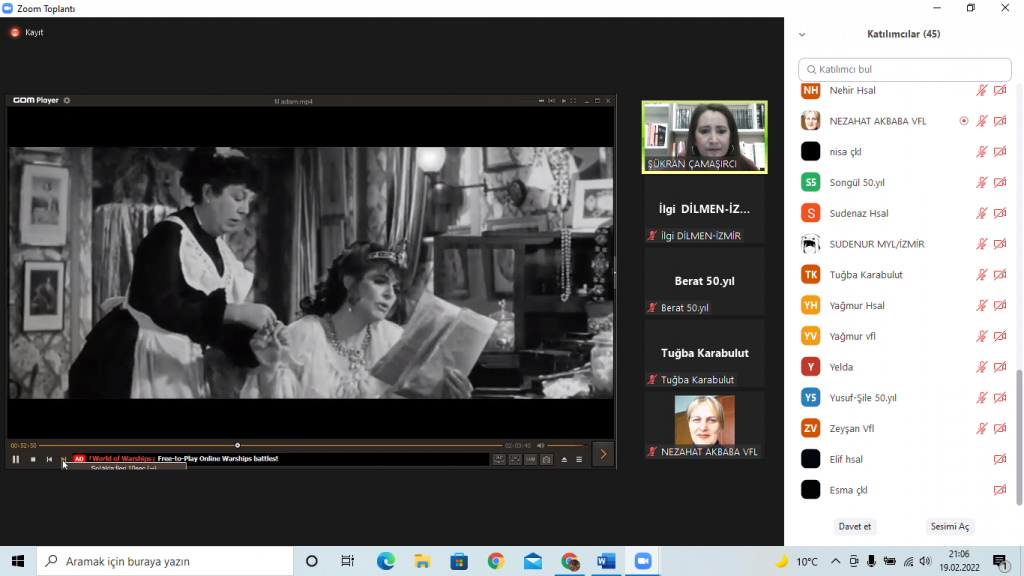The width and height of the screenshot is (1024, 576).
Task: Toggle video for Esma çkl
Action: coord(999,490)
